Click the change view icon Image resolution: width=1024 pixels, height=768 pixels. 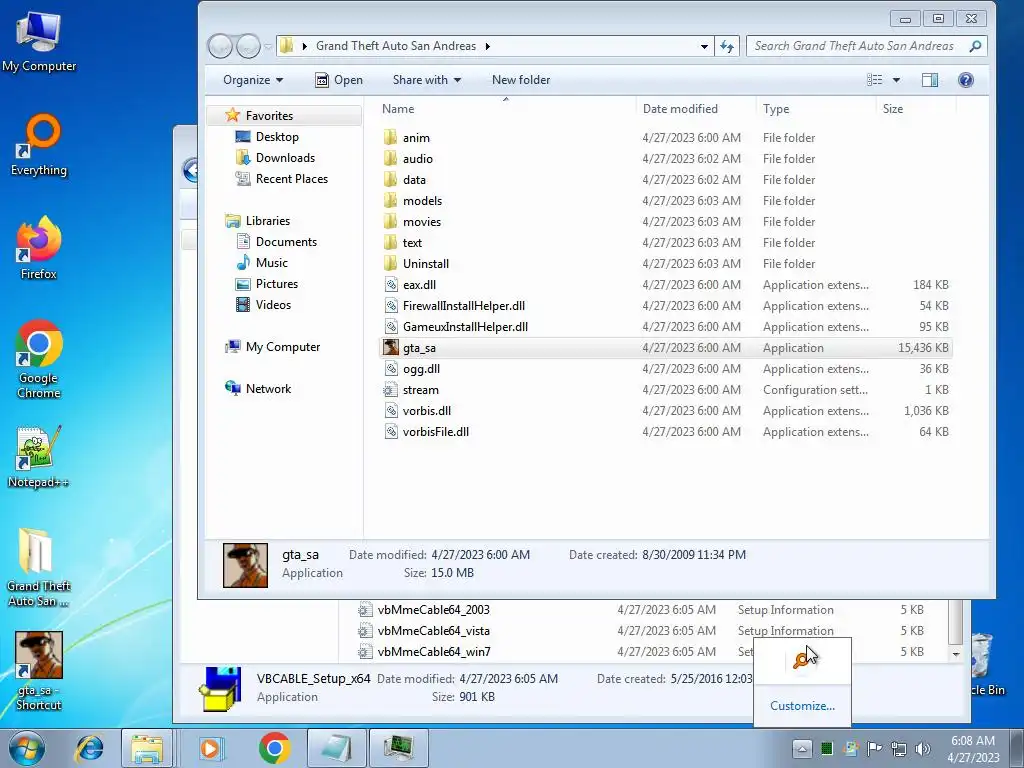(x=874, y=80)
